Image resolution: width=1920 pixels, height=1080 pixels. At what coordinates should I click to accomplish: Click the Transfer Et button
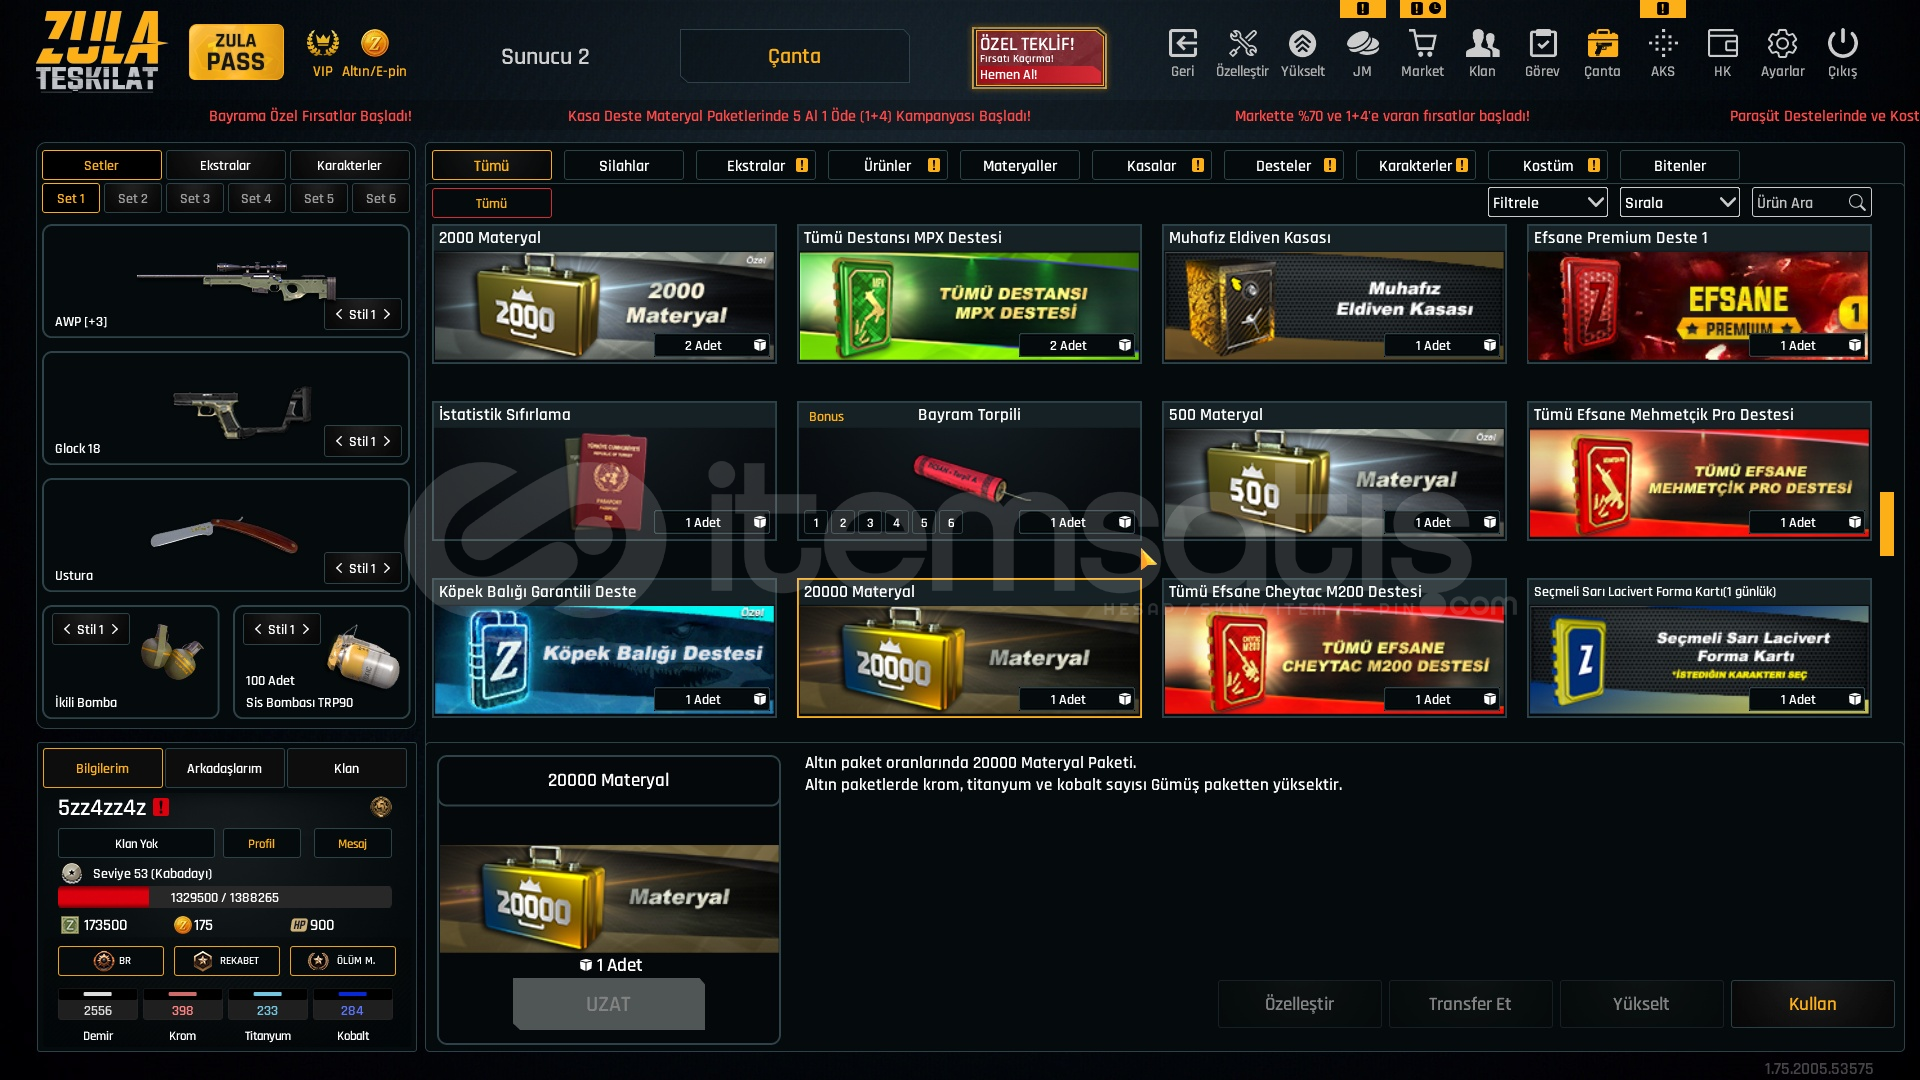1470,1004
